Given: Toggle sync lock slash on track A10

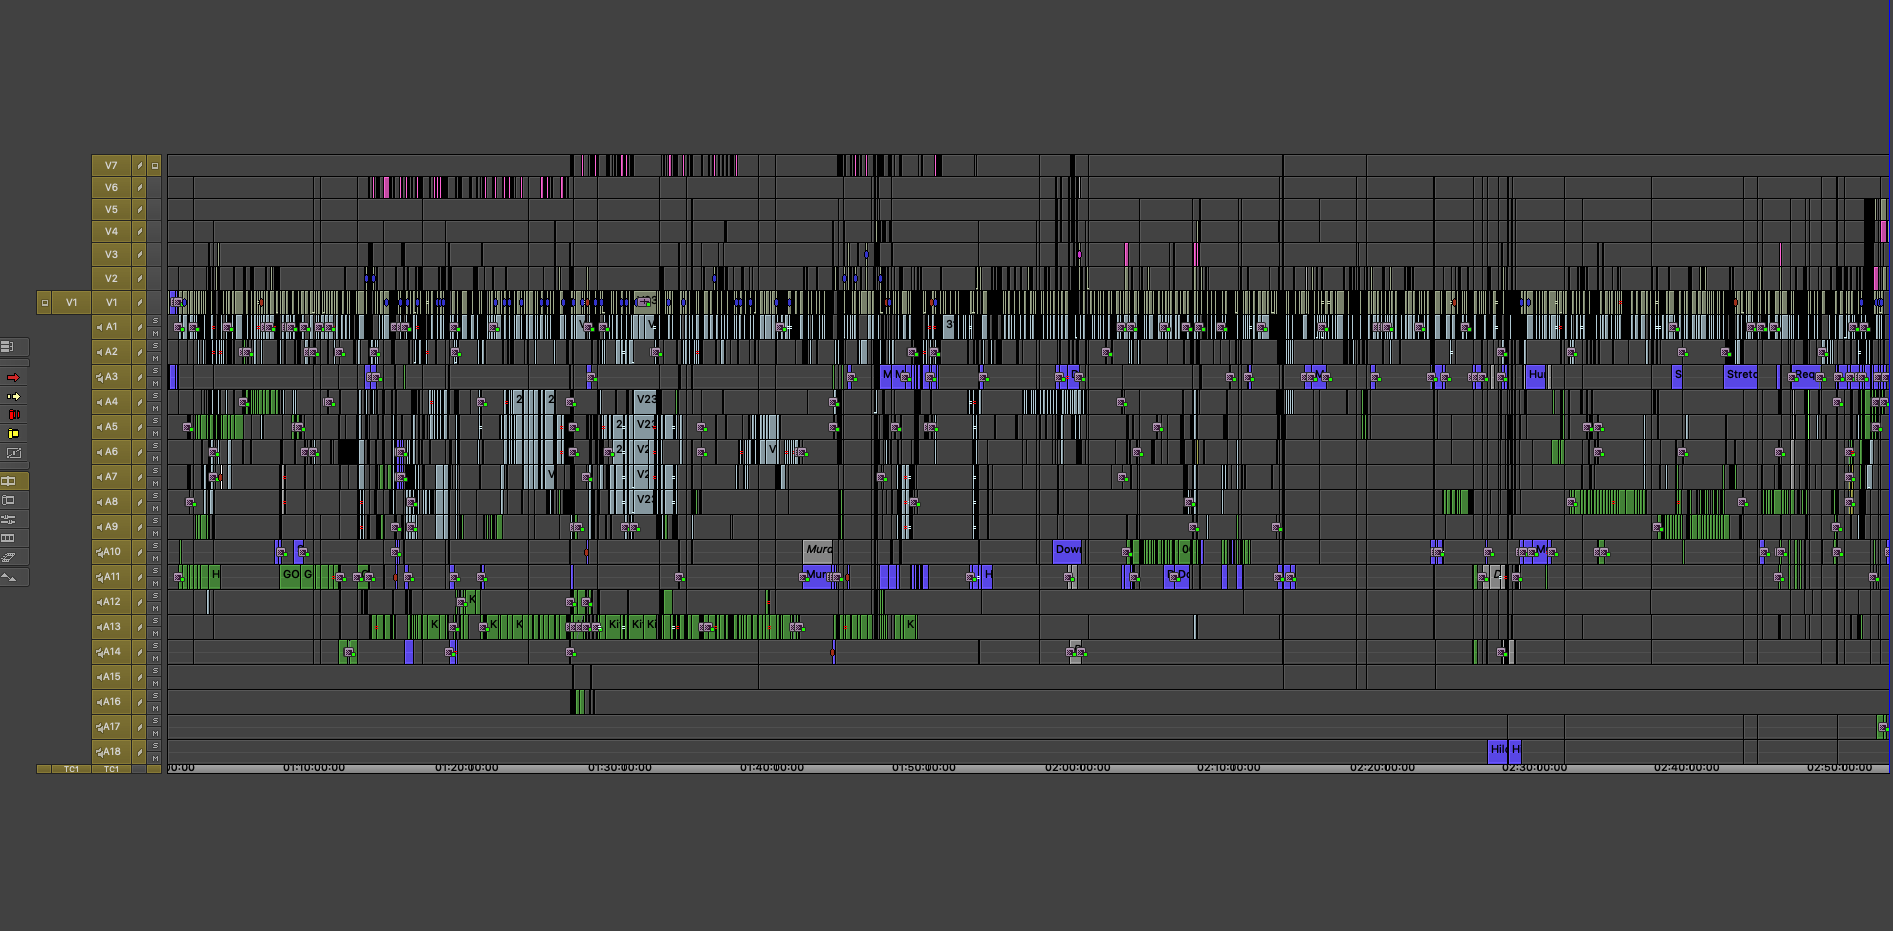Looking at the screenshot, I should pyautogui.click(x=140, y=552).
